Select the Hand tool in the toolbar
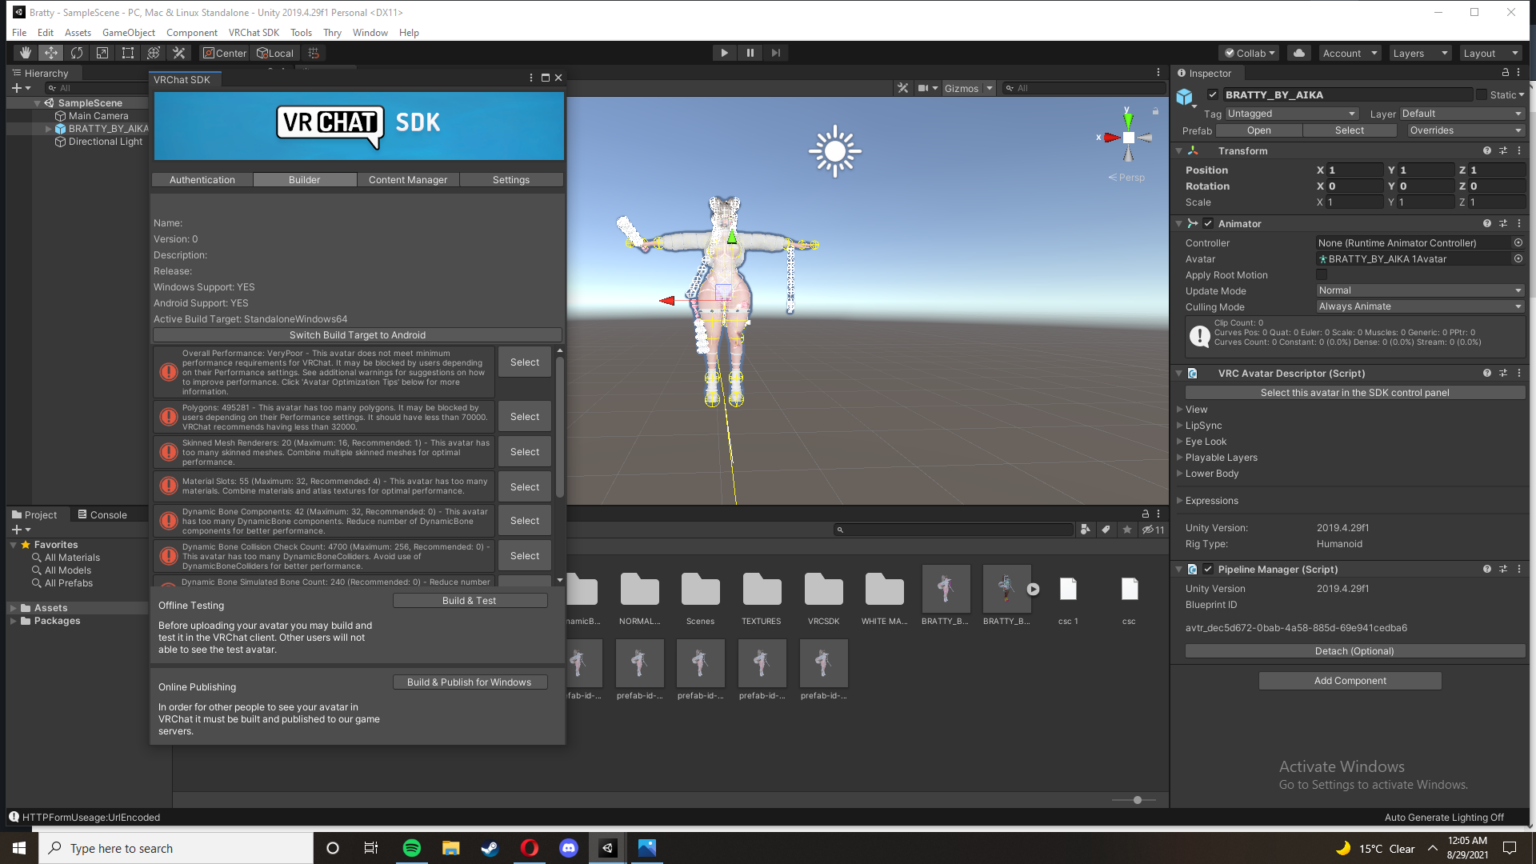 coord(25,52)
